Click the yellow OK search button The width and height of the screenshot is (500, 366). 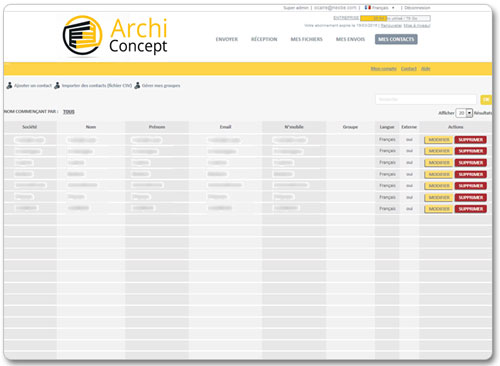click(486, 99)
